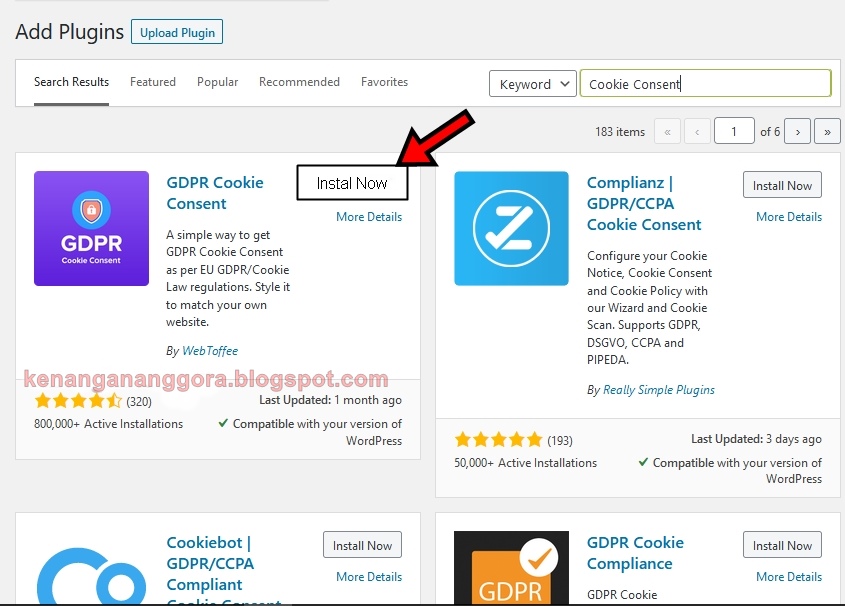Screen dimensions: 845x606
Task: Click the Complianz plugin logo icon
Action: click(x=511, y=228)
